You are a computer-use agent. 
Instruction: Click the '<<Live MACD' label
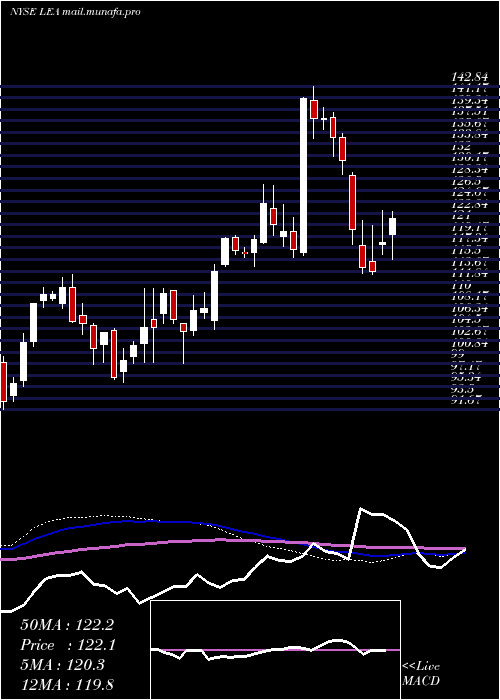click(421, 674)
